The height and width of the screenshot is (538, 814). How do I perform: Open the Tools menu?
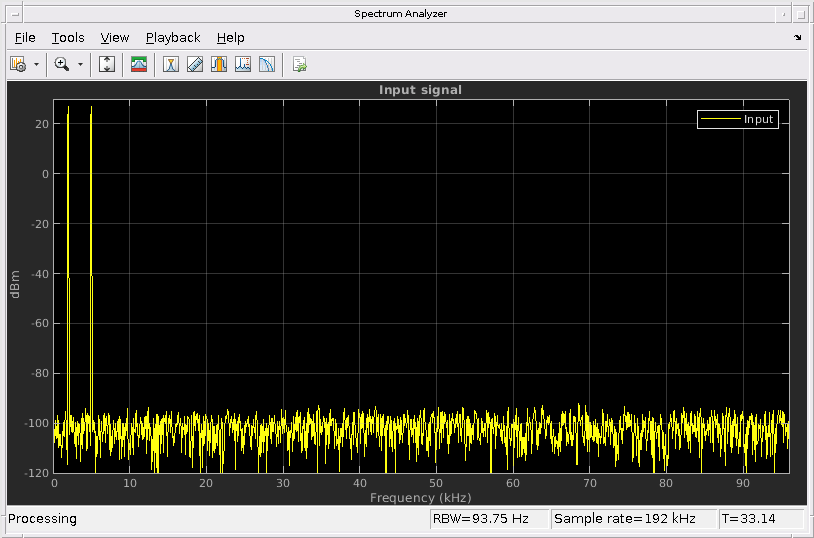point(68,37)
